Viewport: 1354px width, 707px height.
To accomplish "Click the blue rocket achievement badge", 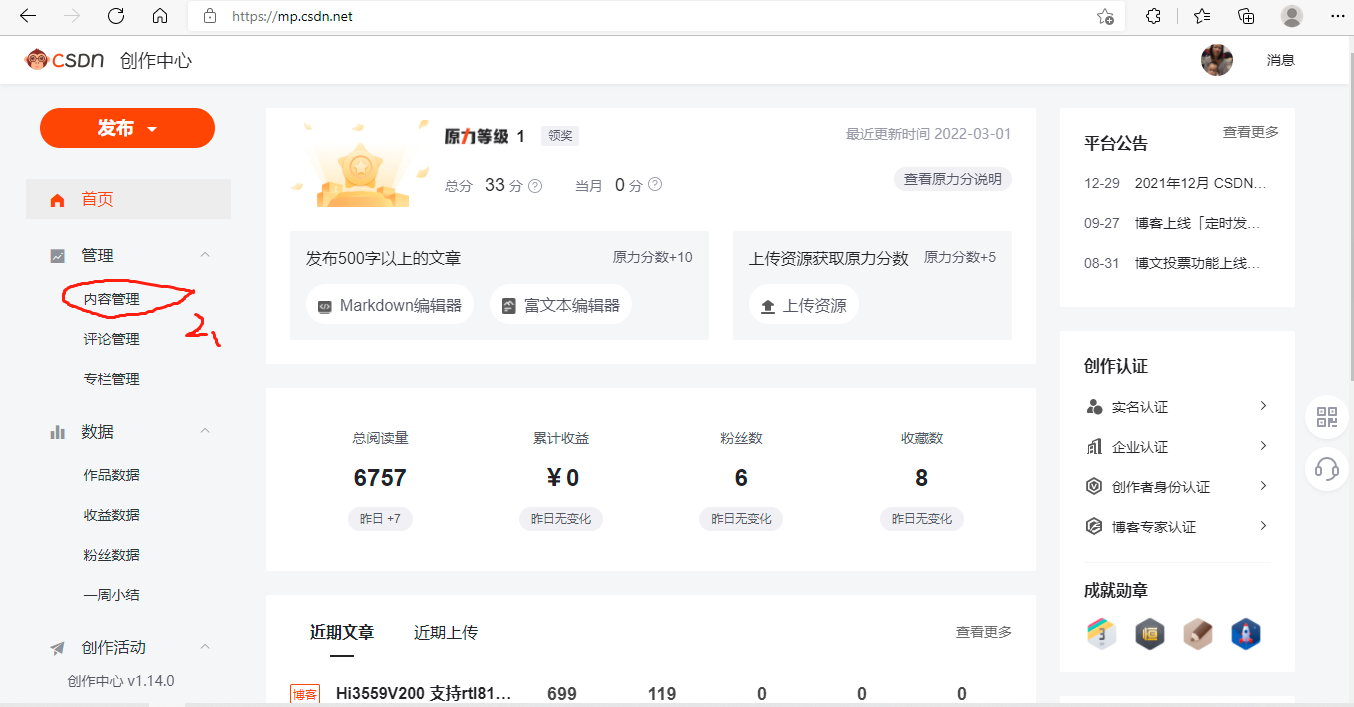I will click(1246, 634).
